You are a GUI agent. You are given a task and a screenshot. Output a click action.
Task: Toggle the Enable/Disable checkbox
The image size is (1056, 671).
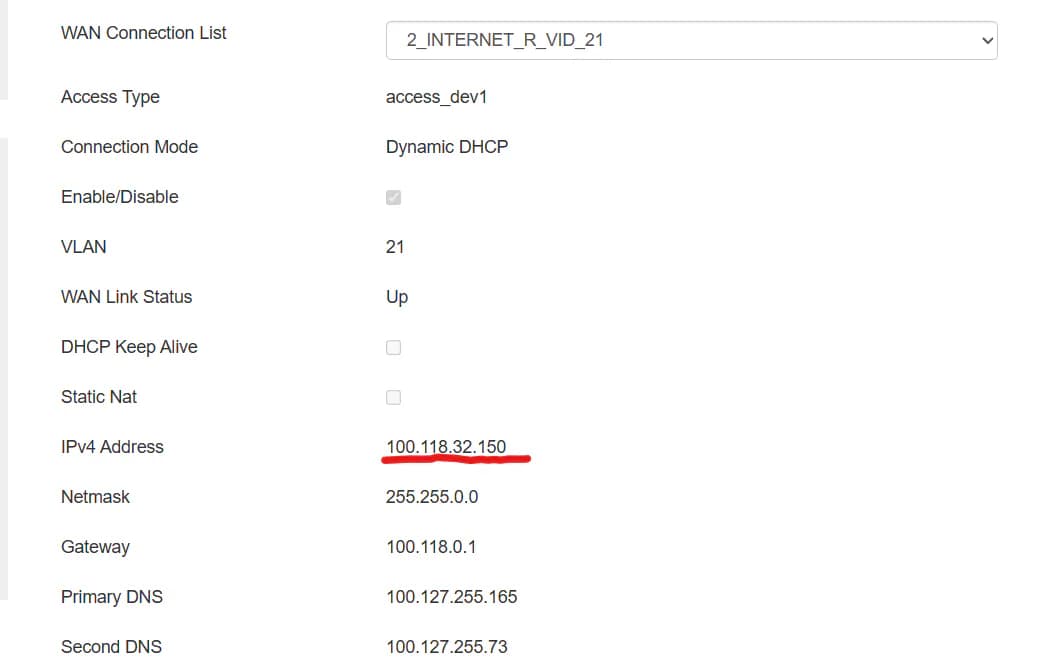(x=393, y=197)
